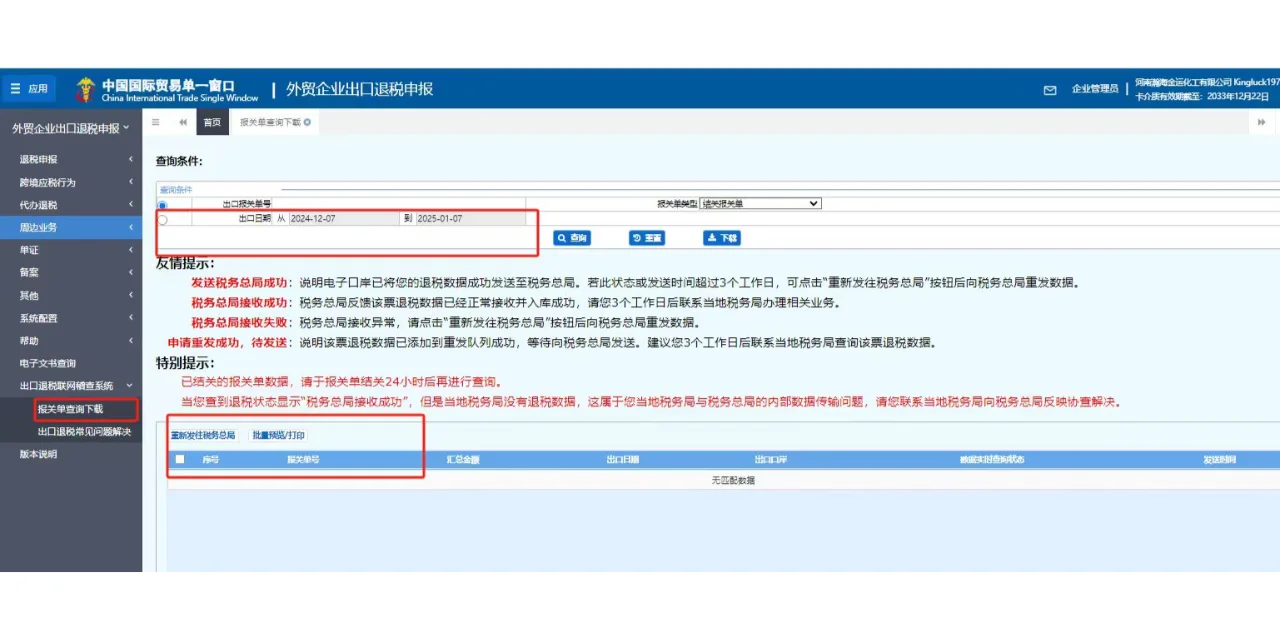Click the forward arrows icon at the tab bar's right end
Screen dimensions: 1280x639
tap(1262, 121)
